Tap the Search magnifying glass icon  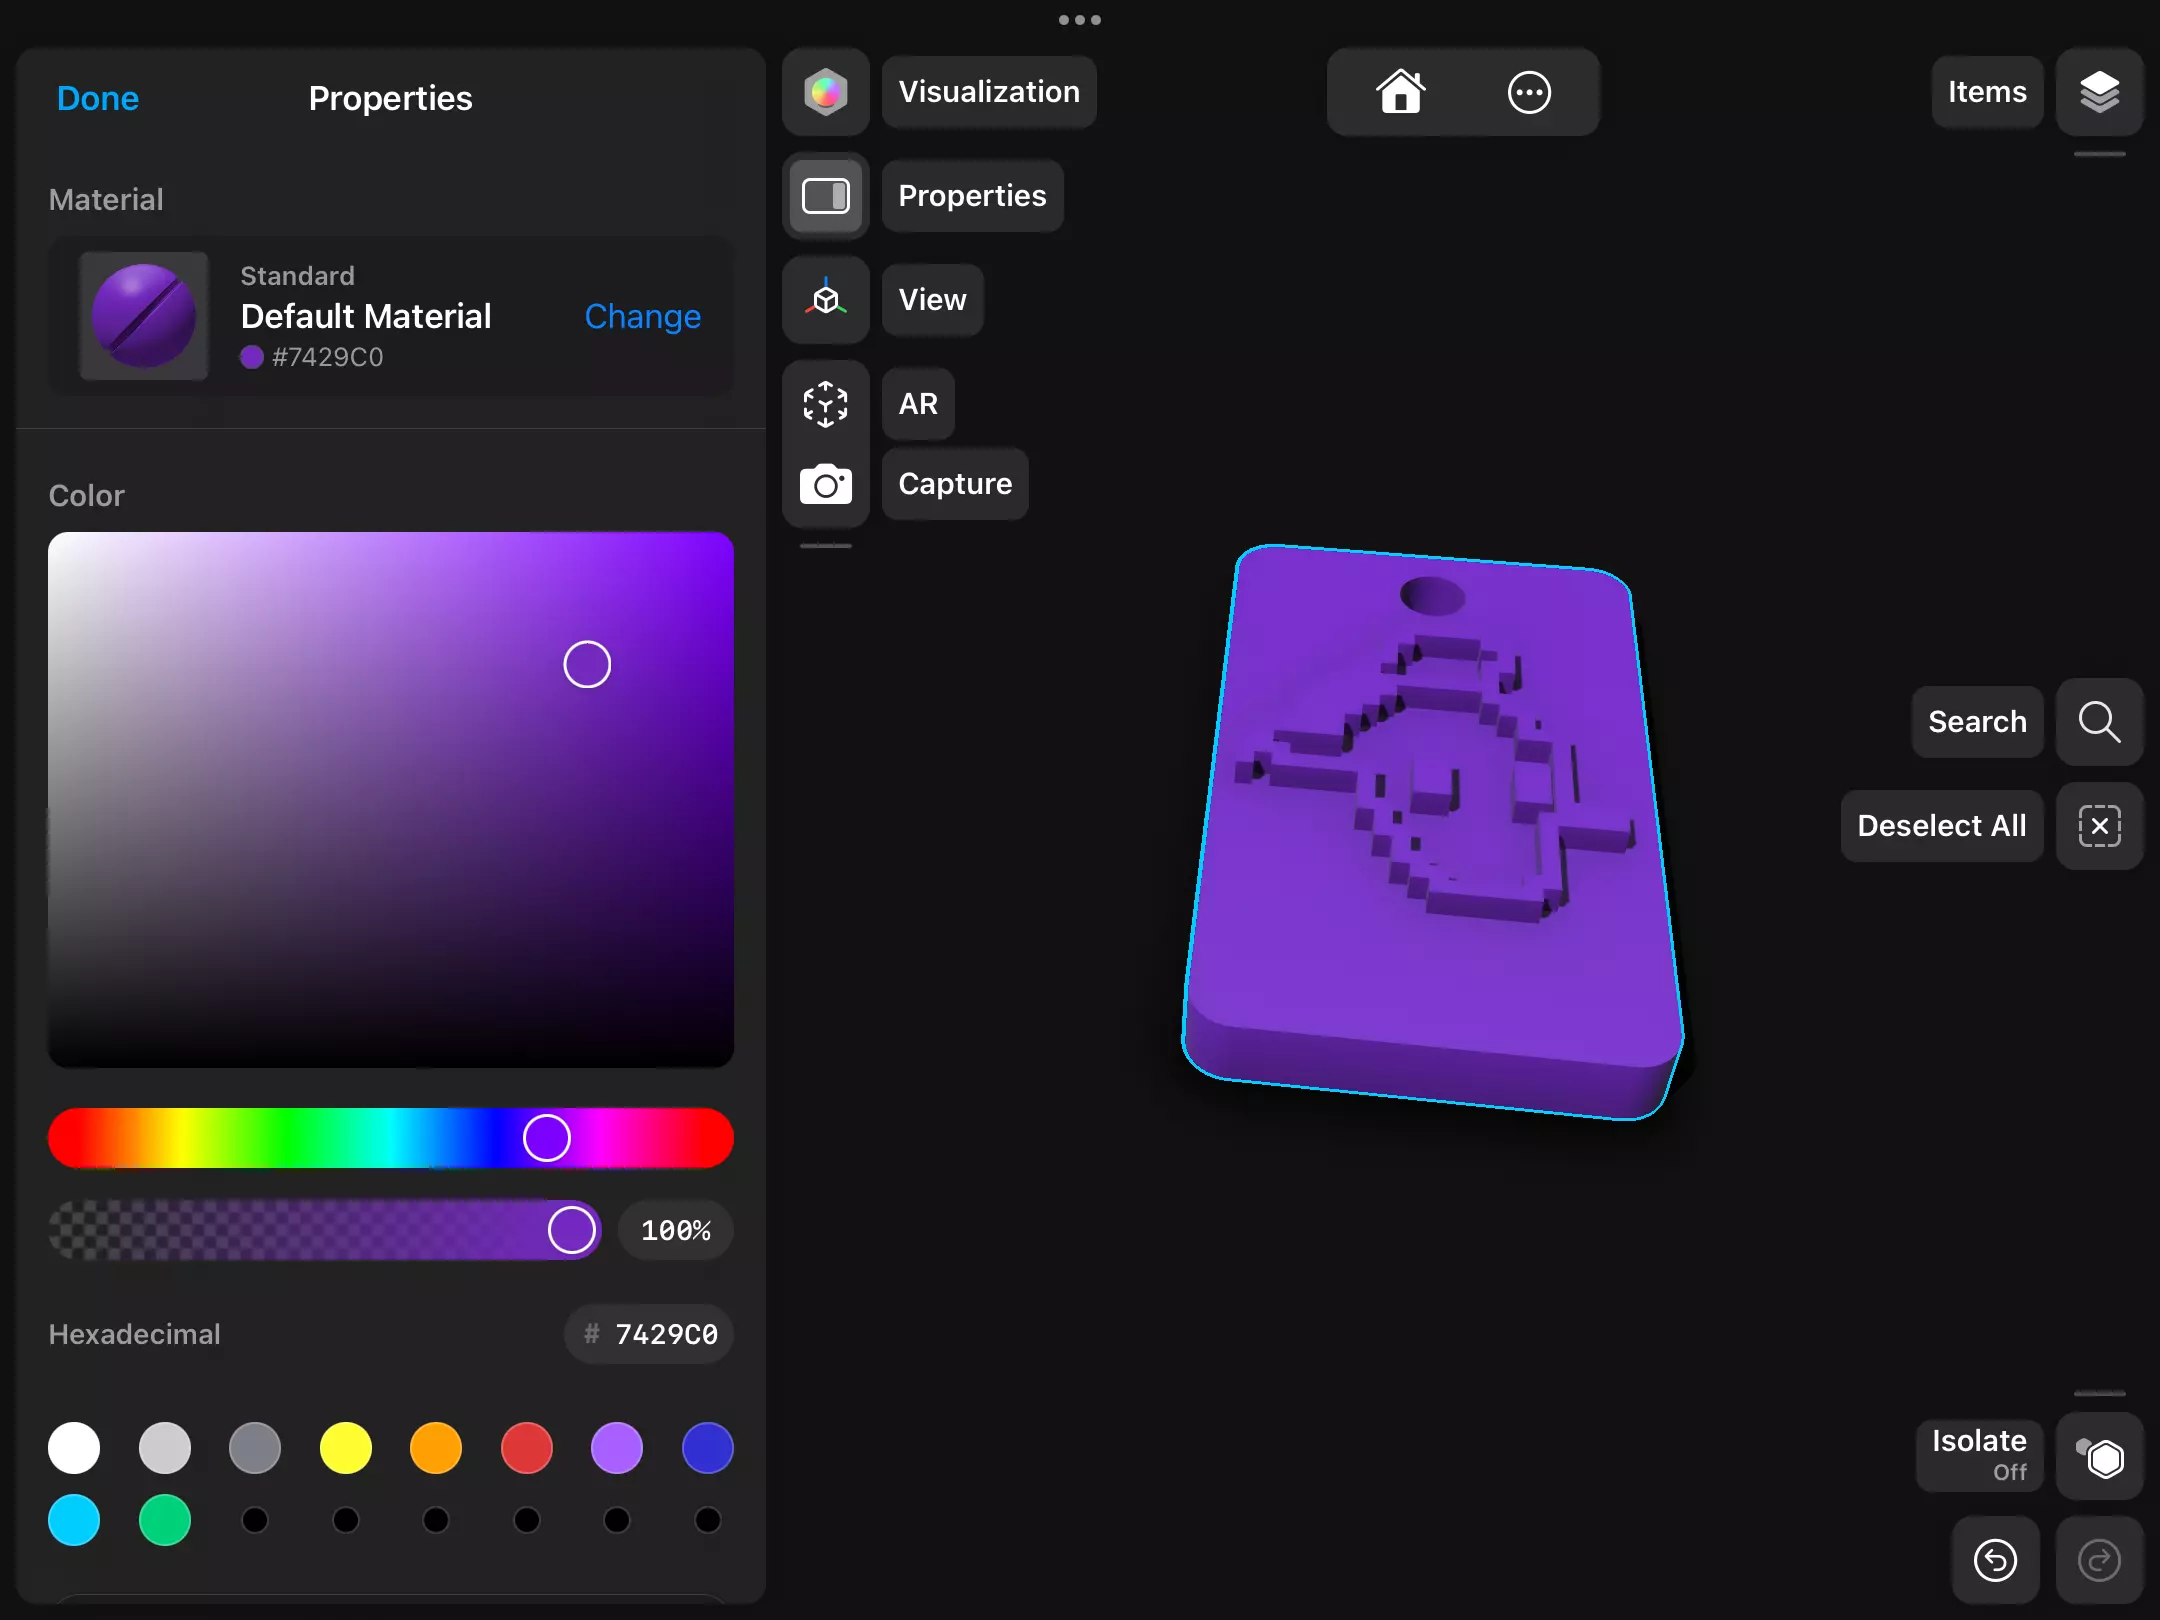[2099, 722]
